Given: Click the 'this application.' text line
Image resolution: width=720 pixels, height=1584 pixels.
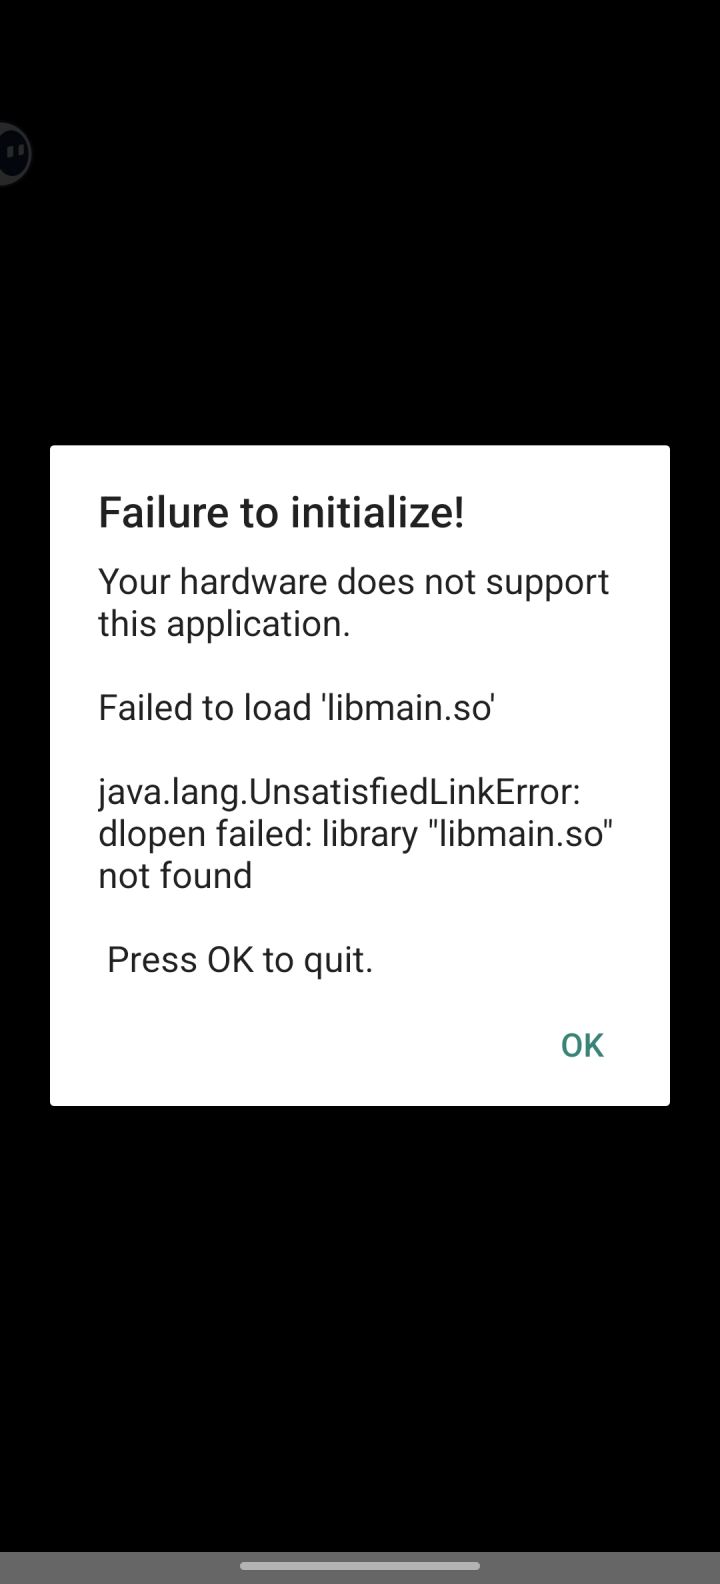Looking at the screenshot, I should pyautogui.click(x=224, y=623).
